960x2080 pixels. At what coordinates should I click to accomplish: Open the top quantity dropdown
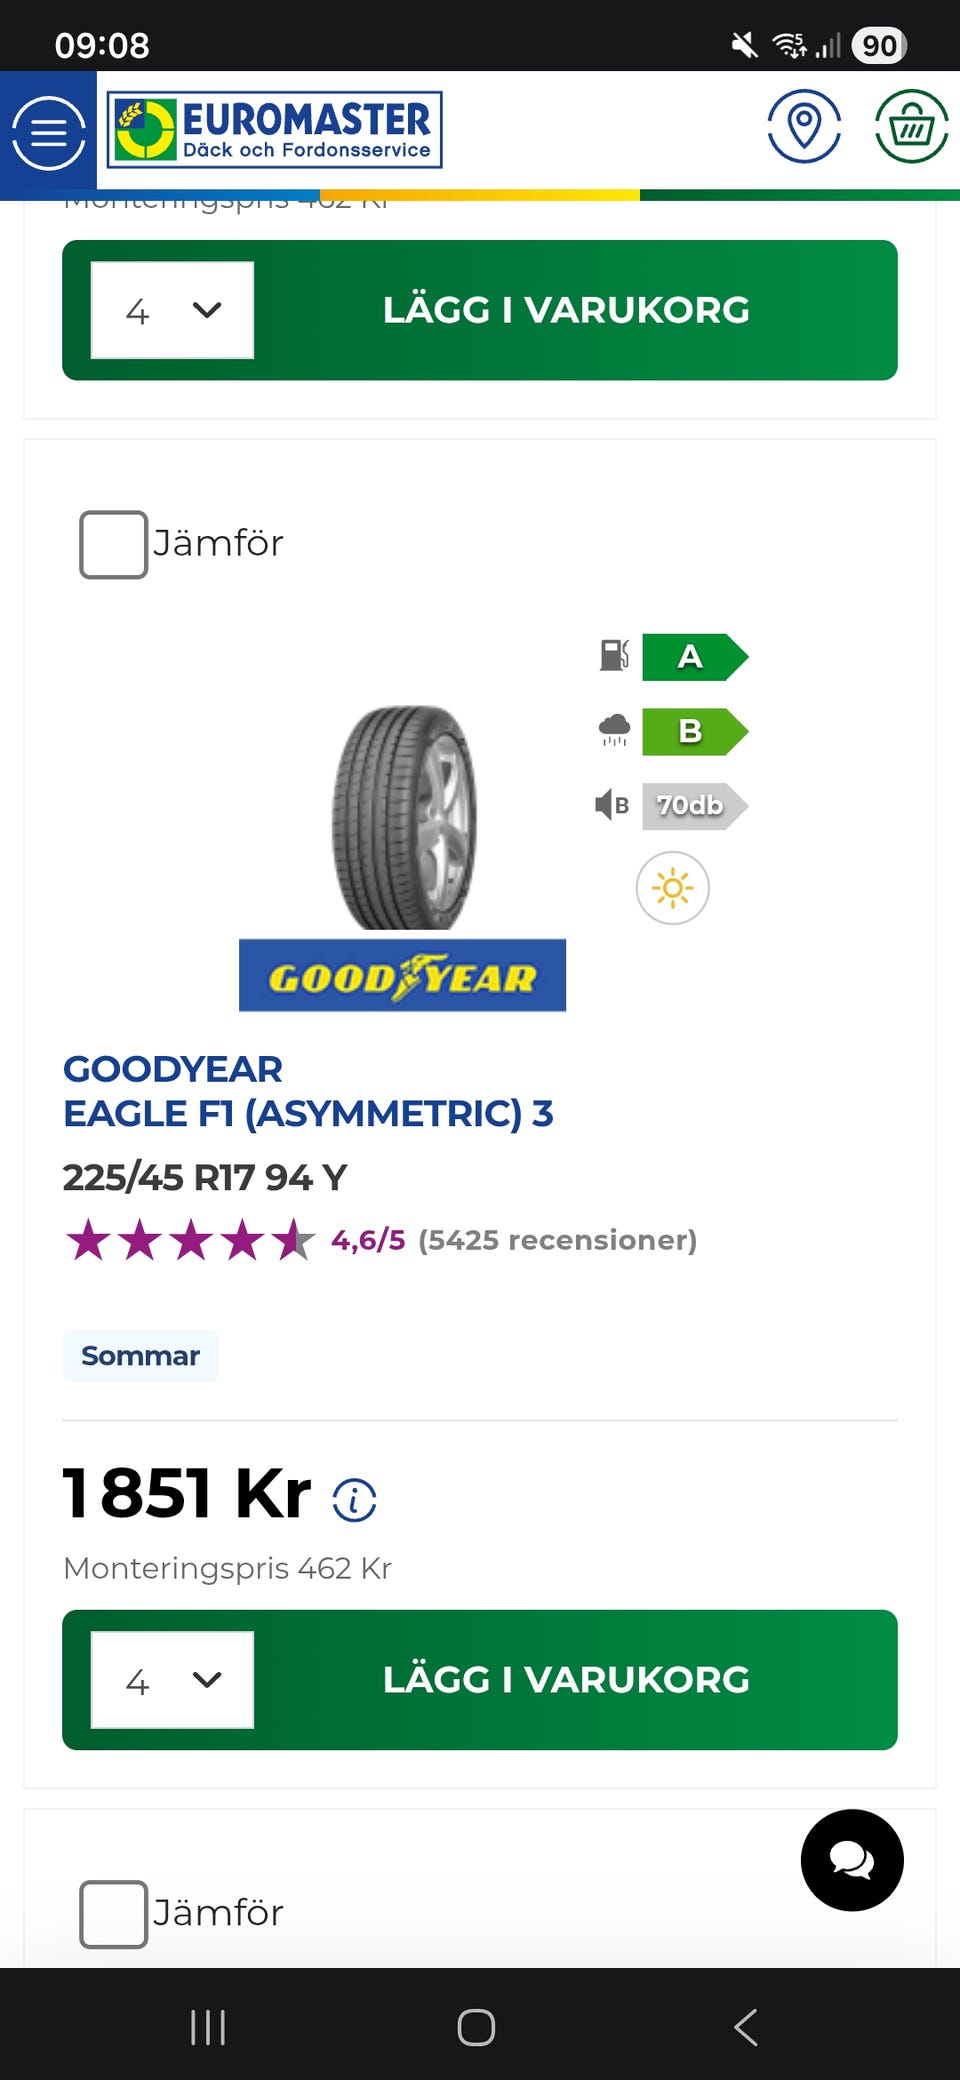(172, 310)
